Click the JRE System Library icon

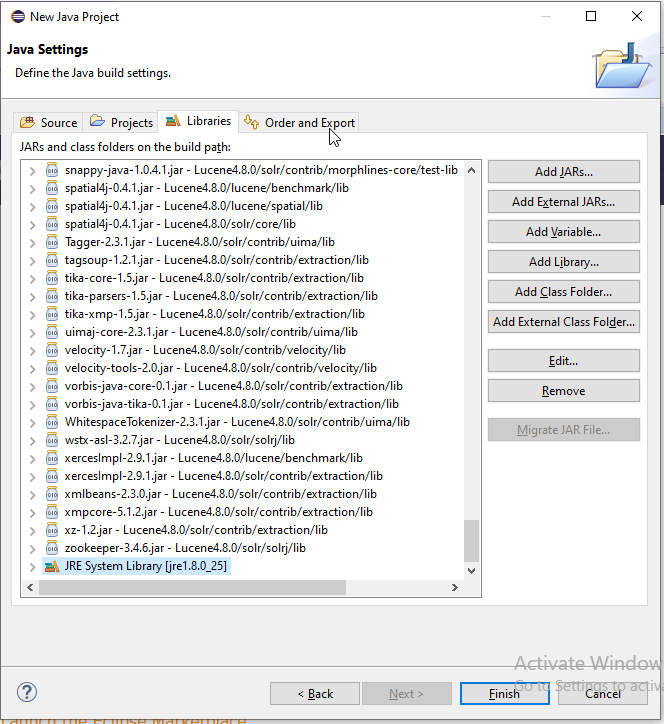(x=52, y=566)
